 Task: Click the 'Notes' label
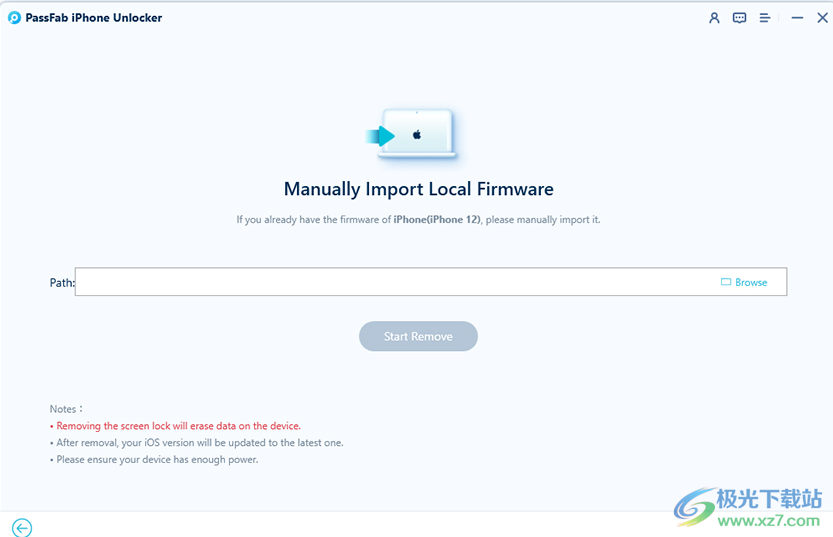[x=66, y=409]
